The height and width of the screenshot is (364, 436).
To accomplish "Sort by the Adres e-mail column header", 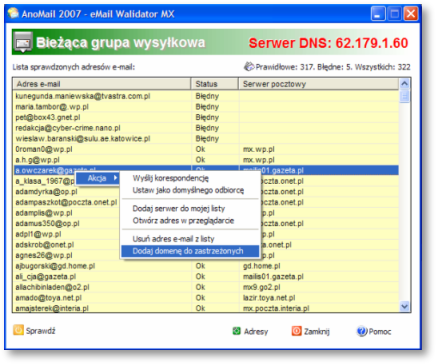I will click(x=102, y=84).
